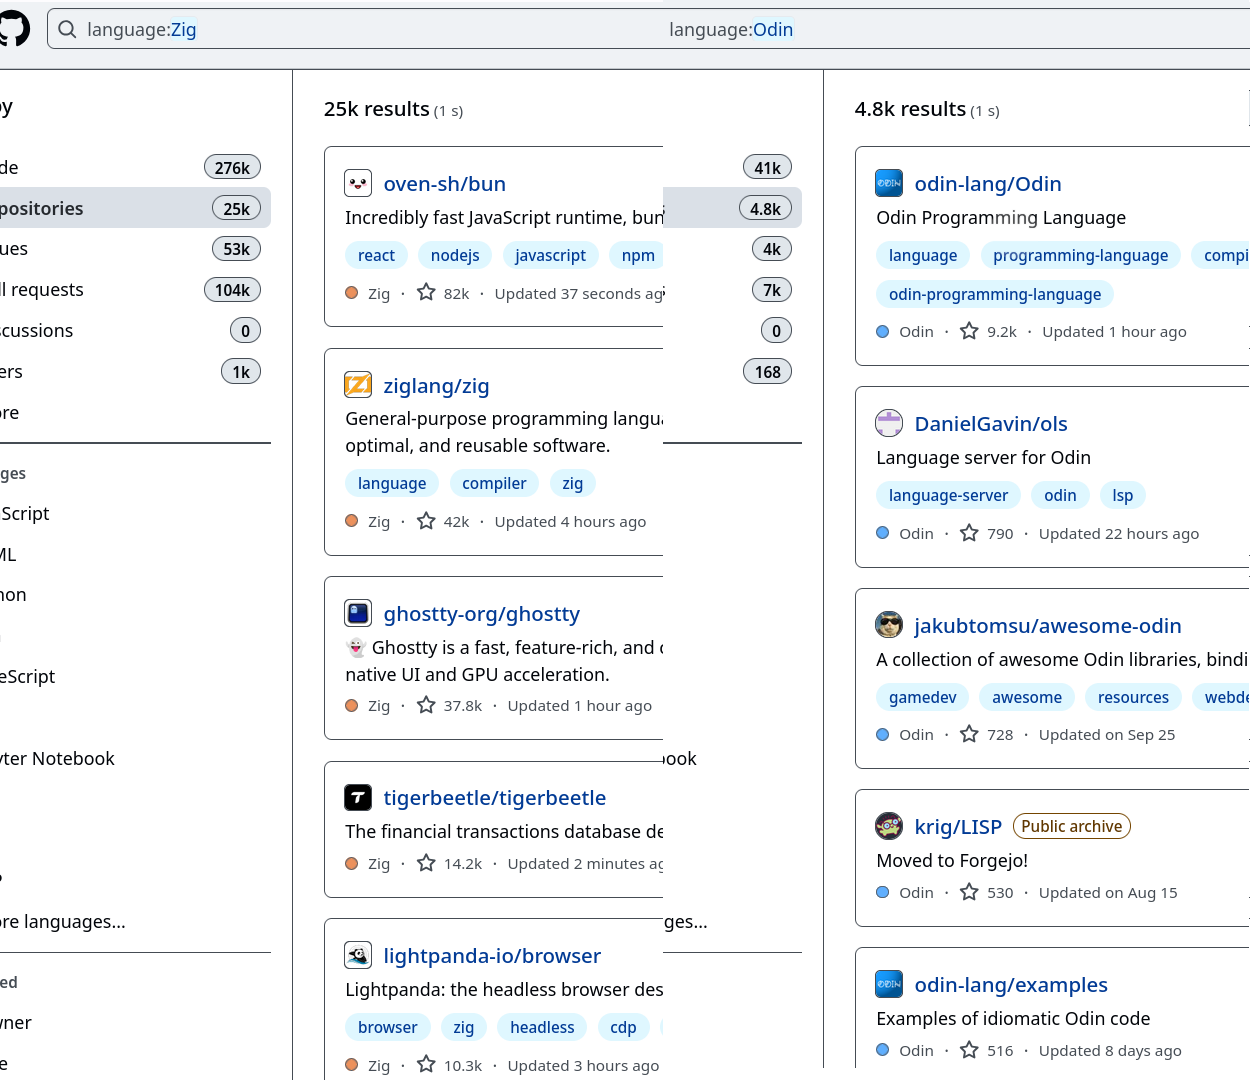Open the krig/LISP repository
This screenshot has width=1250, height=1080.
pyautogui.click(x=958, y=827)
